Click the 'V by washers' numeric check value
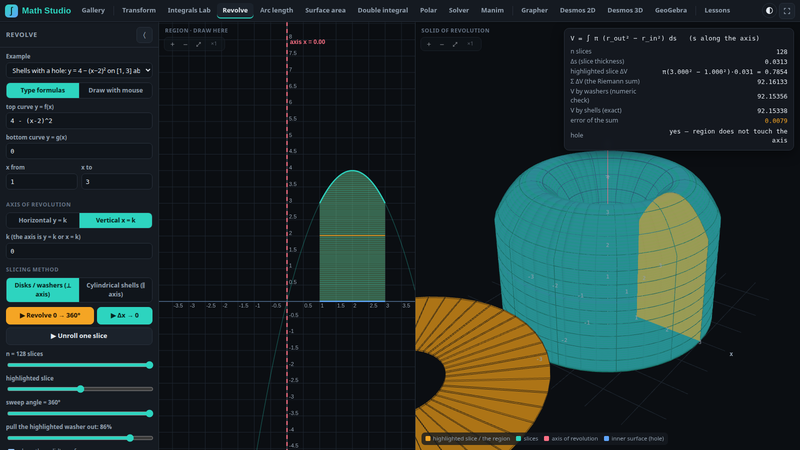The image size is (800, 450). click(772, 96)
